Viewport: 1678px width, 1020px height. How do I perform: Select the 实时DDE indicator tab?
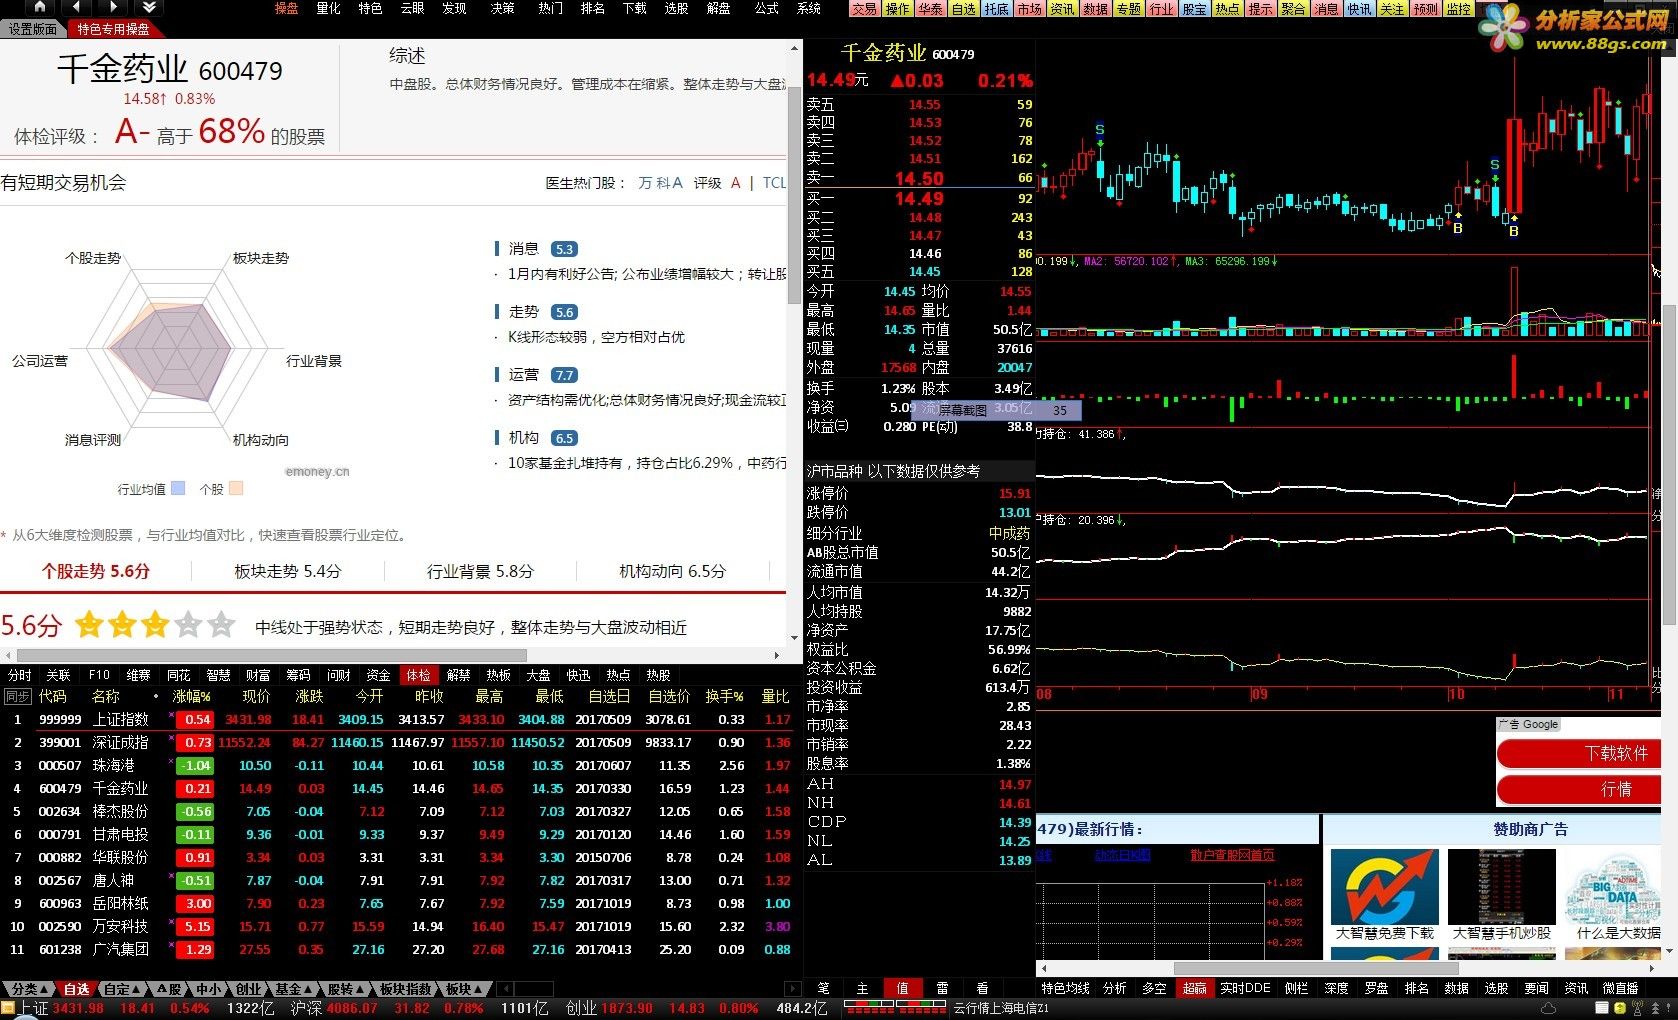click(1245, 988)
